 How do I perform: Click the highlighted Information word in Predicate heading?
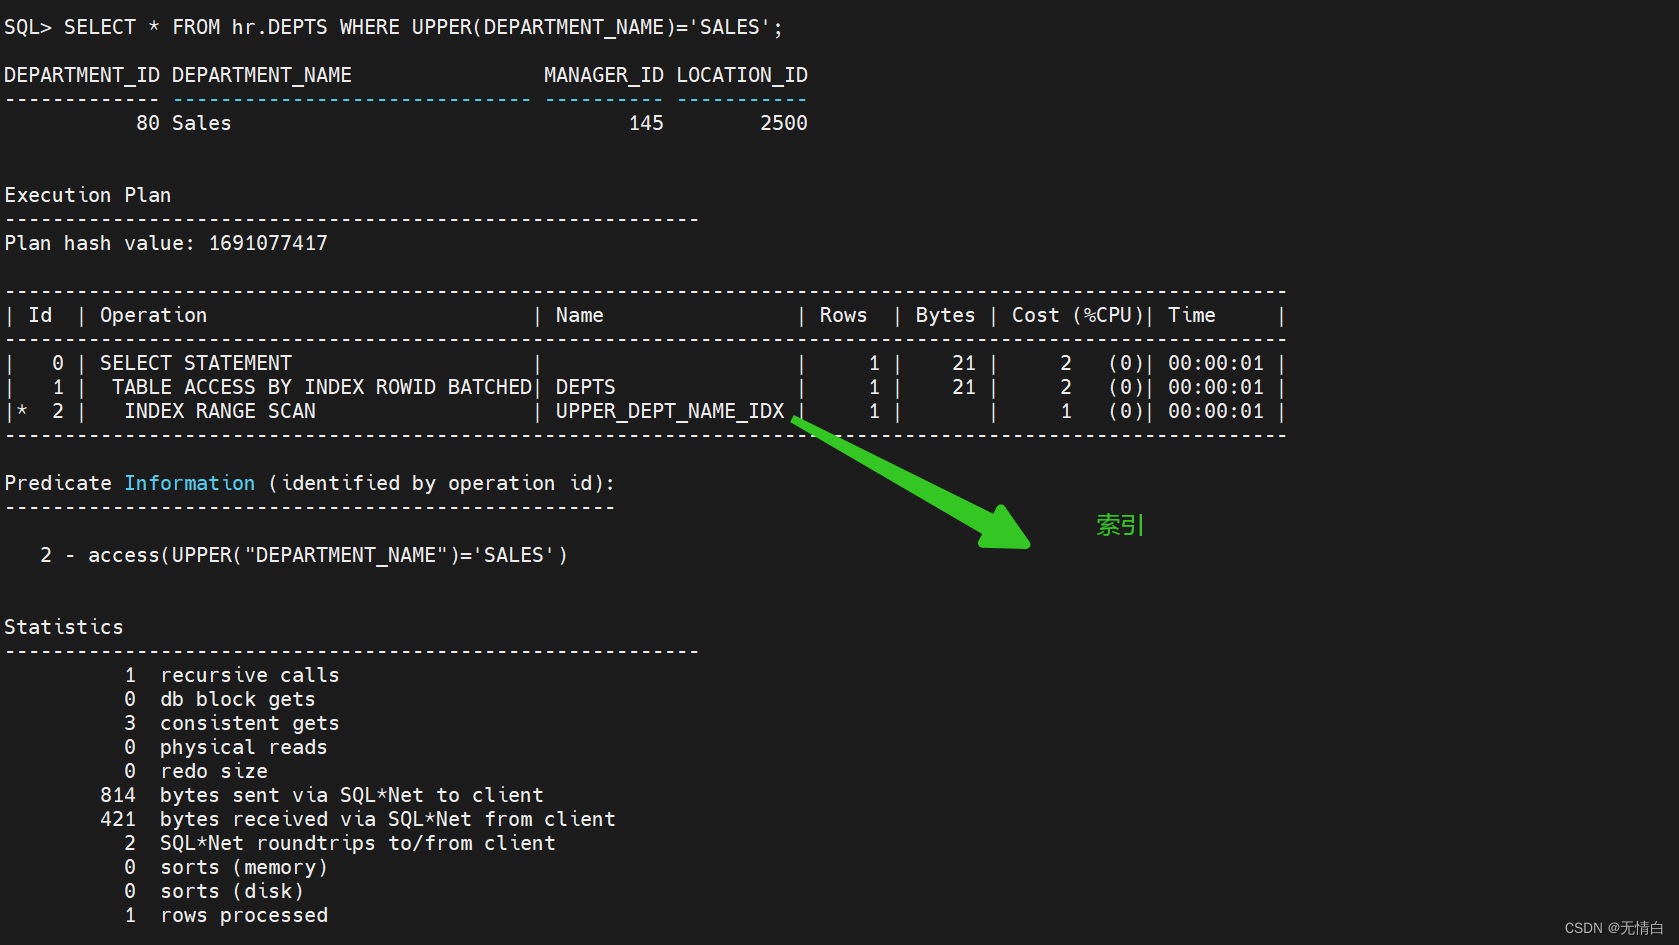[x=190, y=483]
